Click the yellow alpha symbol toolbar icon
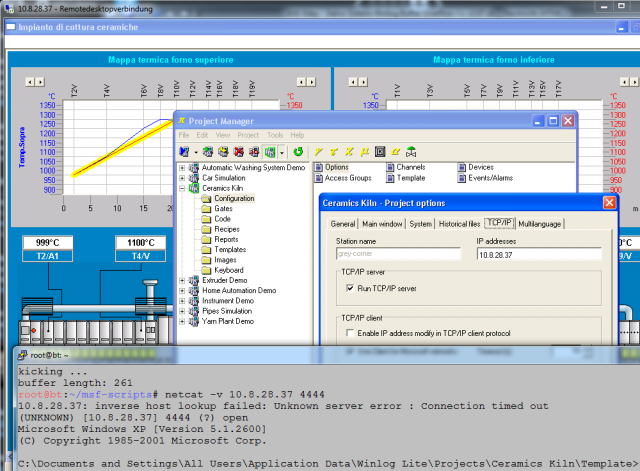 pos(395,152)
